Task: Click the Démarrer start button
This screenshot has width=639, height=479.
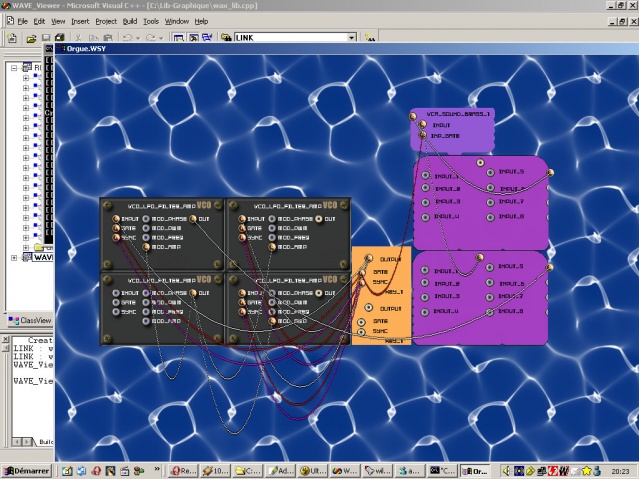Action: (27, 470)
